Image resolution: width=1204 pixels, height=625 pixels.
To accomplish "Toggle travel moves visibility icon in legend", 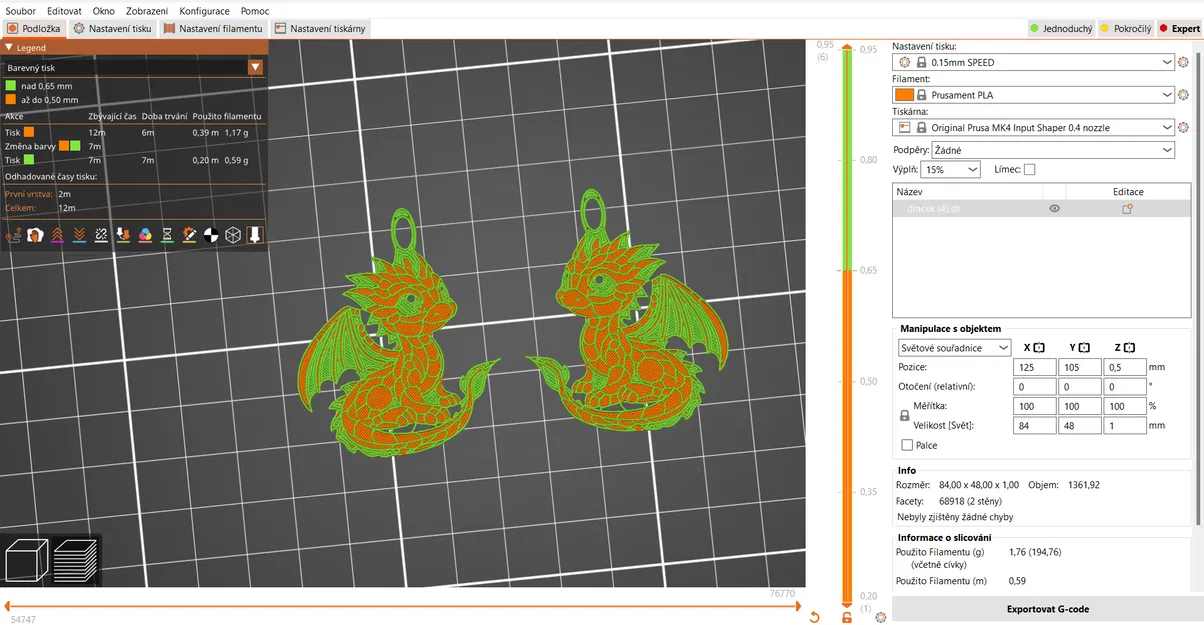I will coord(14,235).
